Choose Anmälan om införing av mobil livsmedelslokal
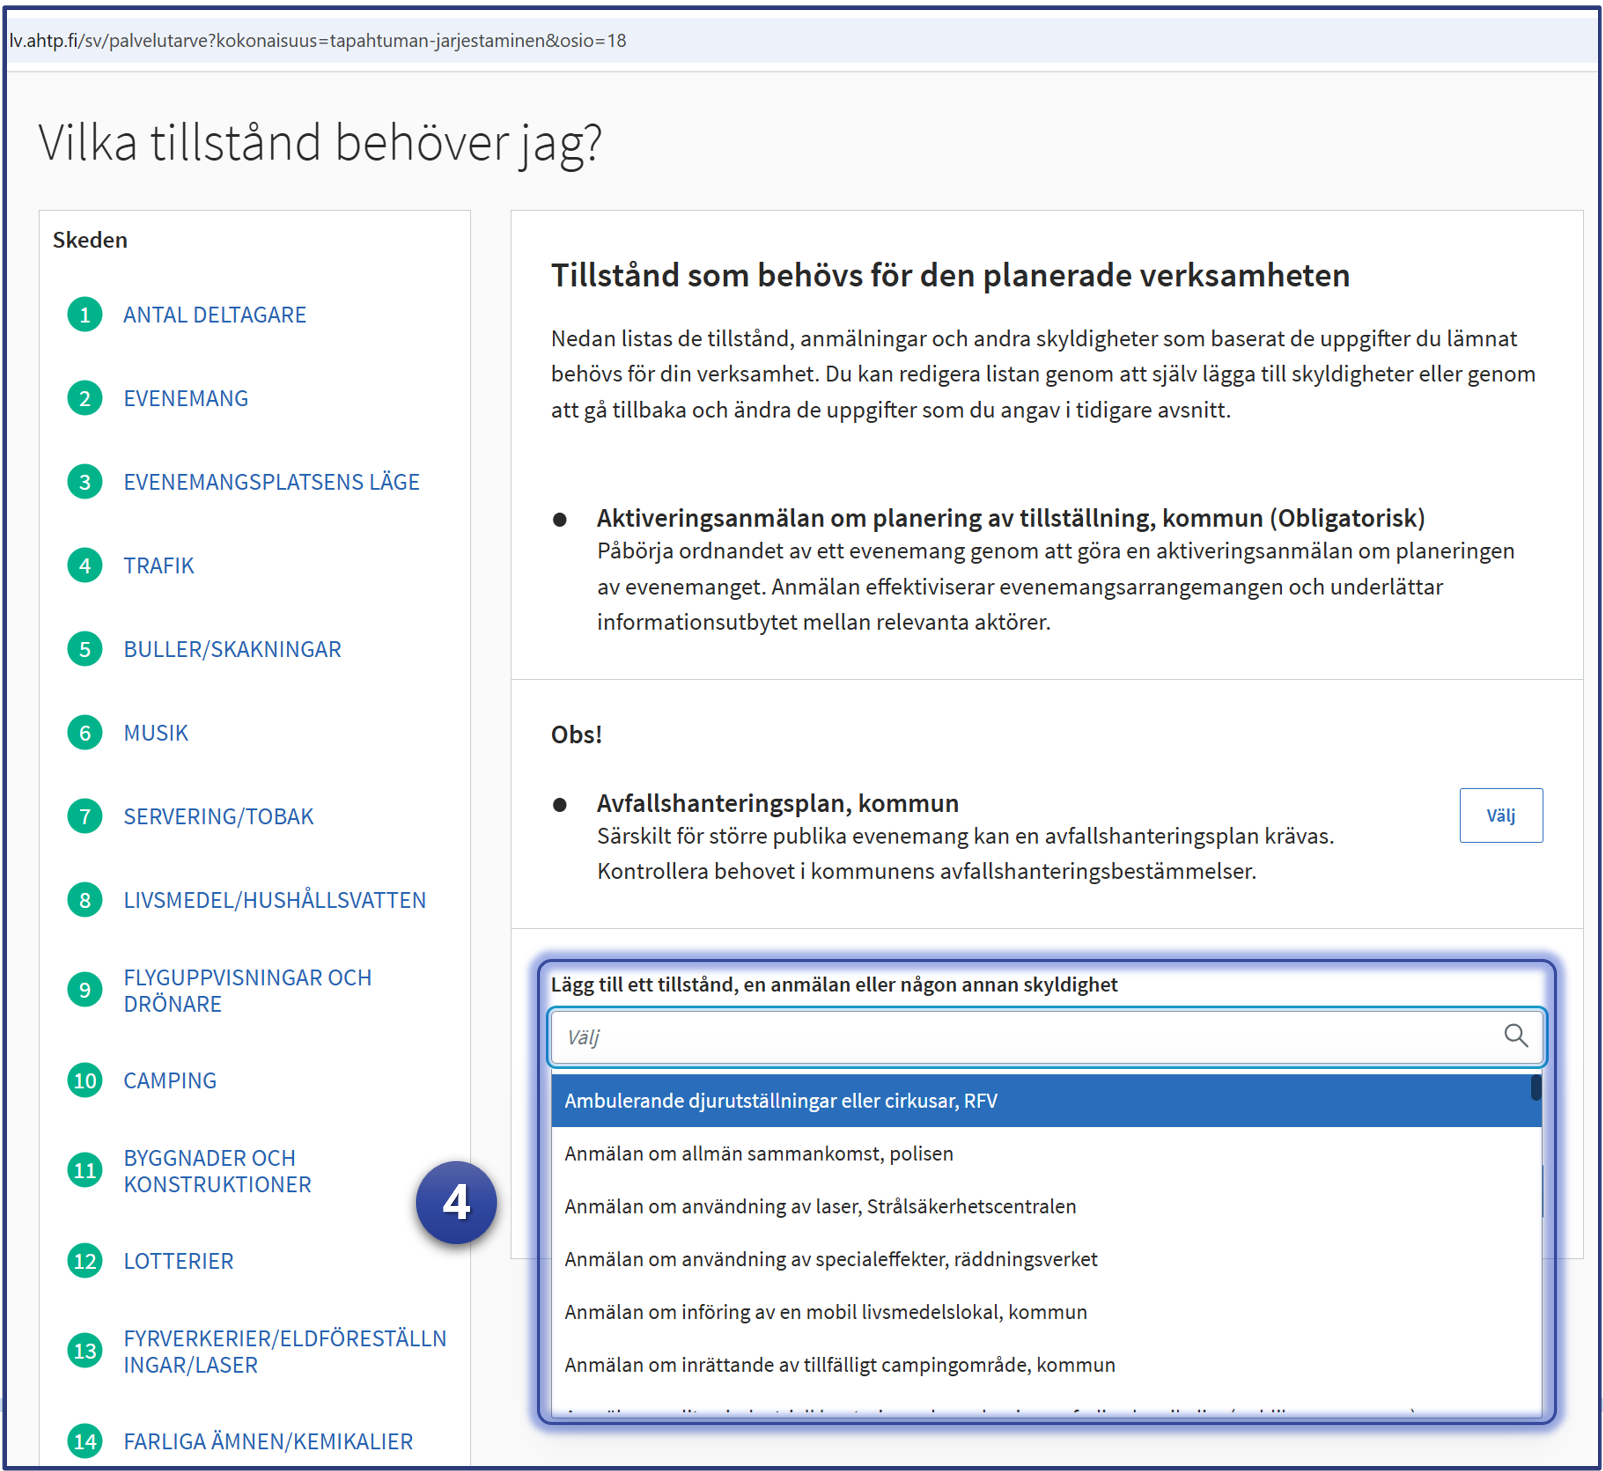 (x=825, y=1312)
